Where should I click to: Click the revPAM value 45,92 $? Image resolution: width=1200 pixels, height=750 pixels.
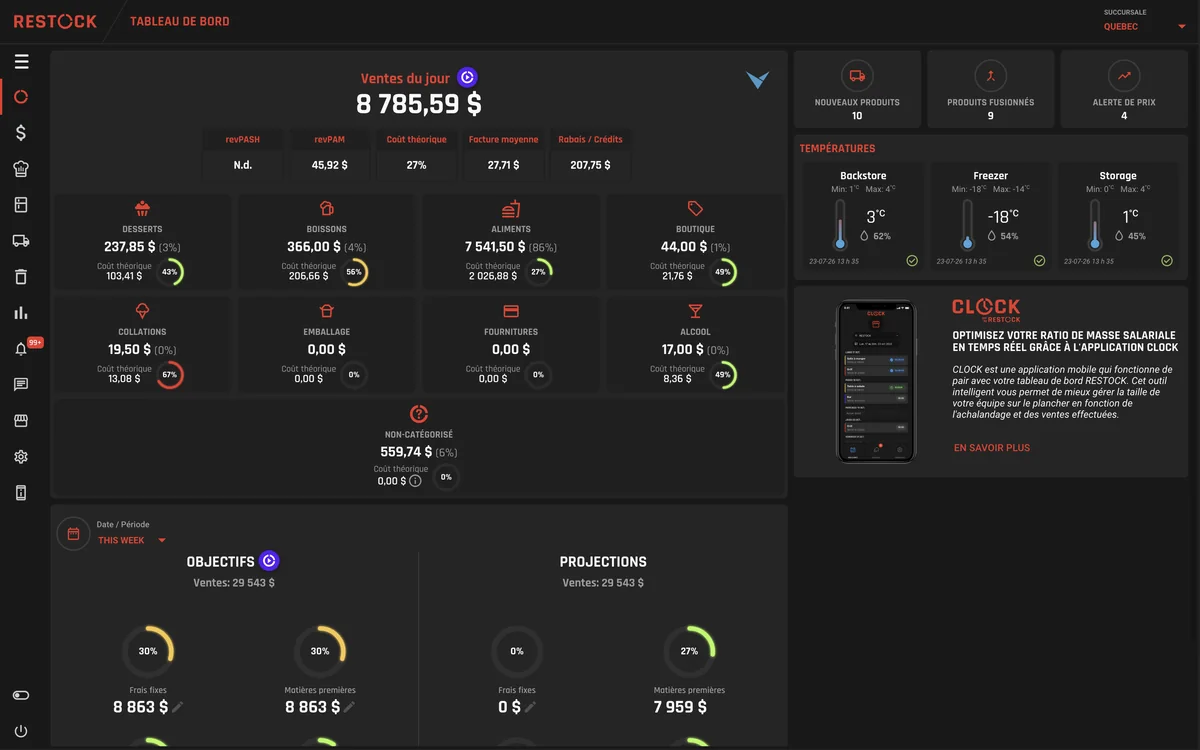pos(330,165)
